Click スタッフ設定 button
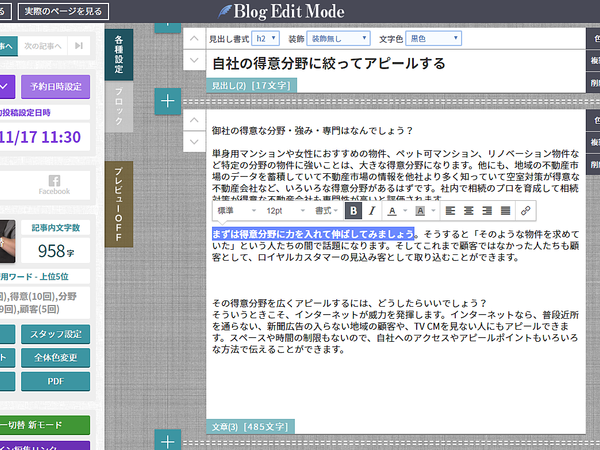This screenshot has width=600, height=450. tap(56, 334)
